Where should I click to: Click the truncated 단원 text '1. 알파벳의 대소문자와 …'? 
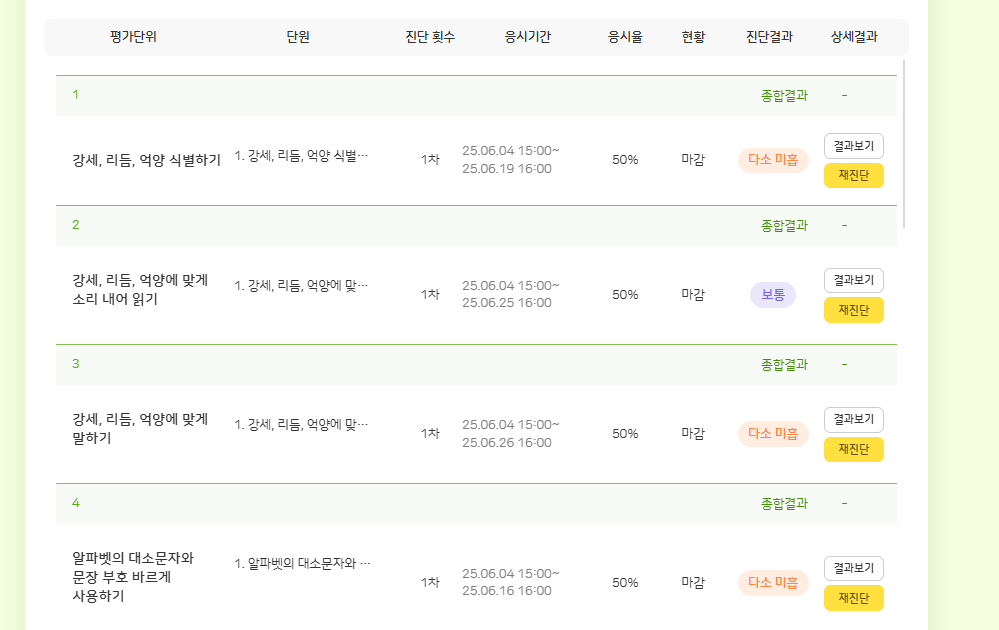coord(302,563)
